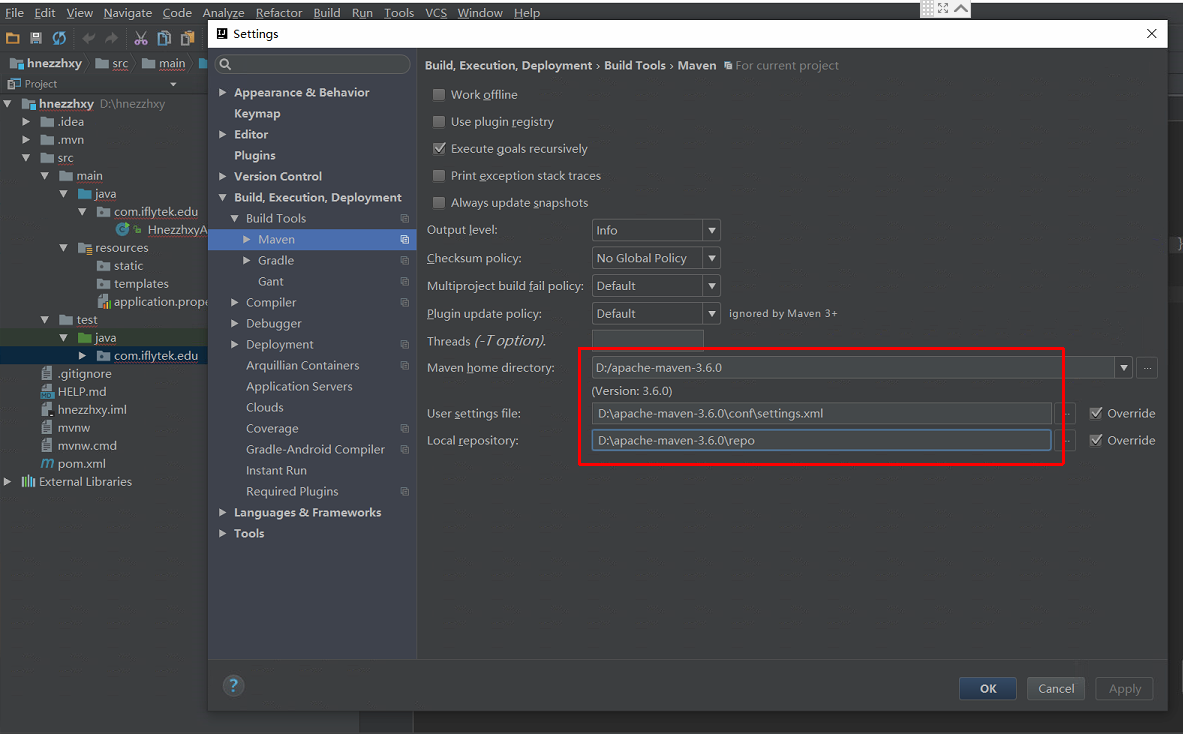
Task: Expand External Libraries in project tree
Action: coord(8,481)
